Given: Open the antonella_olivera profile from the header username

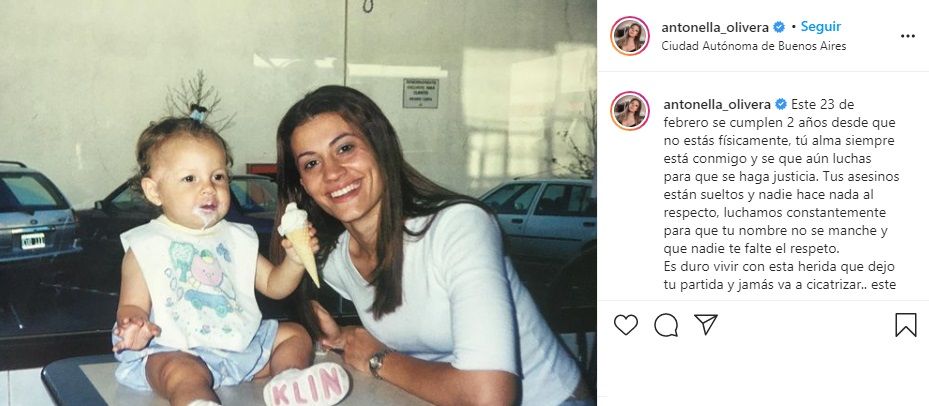Looking at the screenshot, I should tap(715, 27).
